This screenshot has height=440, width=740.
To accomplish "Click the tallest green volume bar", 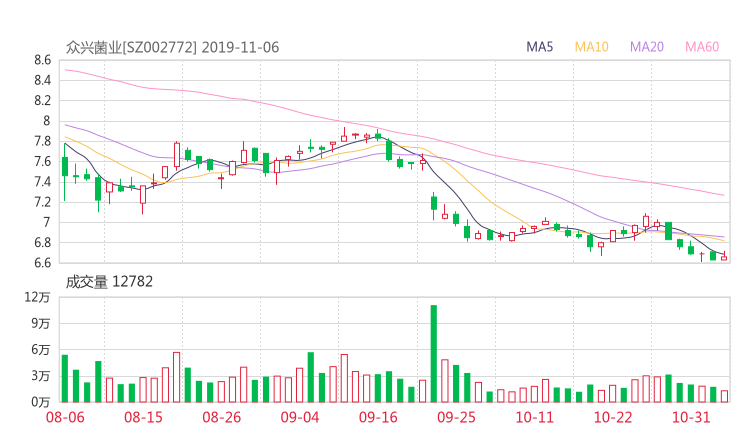I will [434, 354].
